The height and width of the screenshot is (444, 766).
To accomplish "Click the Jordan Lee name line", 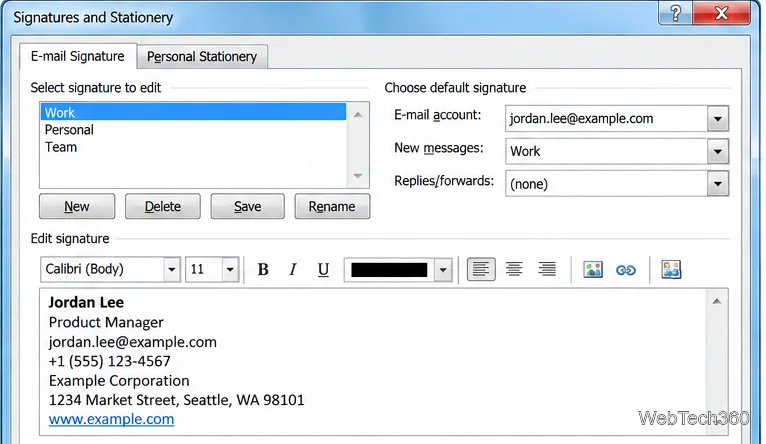I will 86,302.
